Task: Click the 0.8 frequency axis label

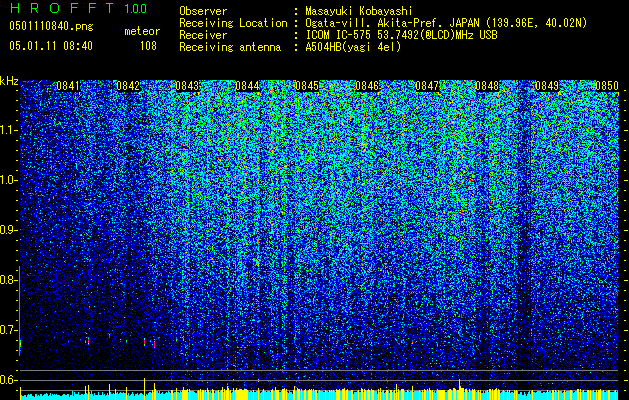Action: [x=9, y=280]
